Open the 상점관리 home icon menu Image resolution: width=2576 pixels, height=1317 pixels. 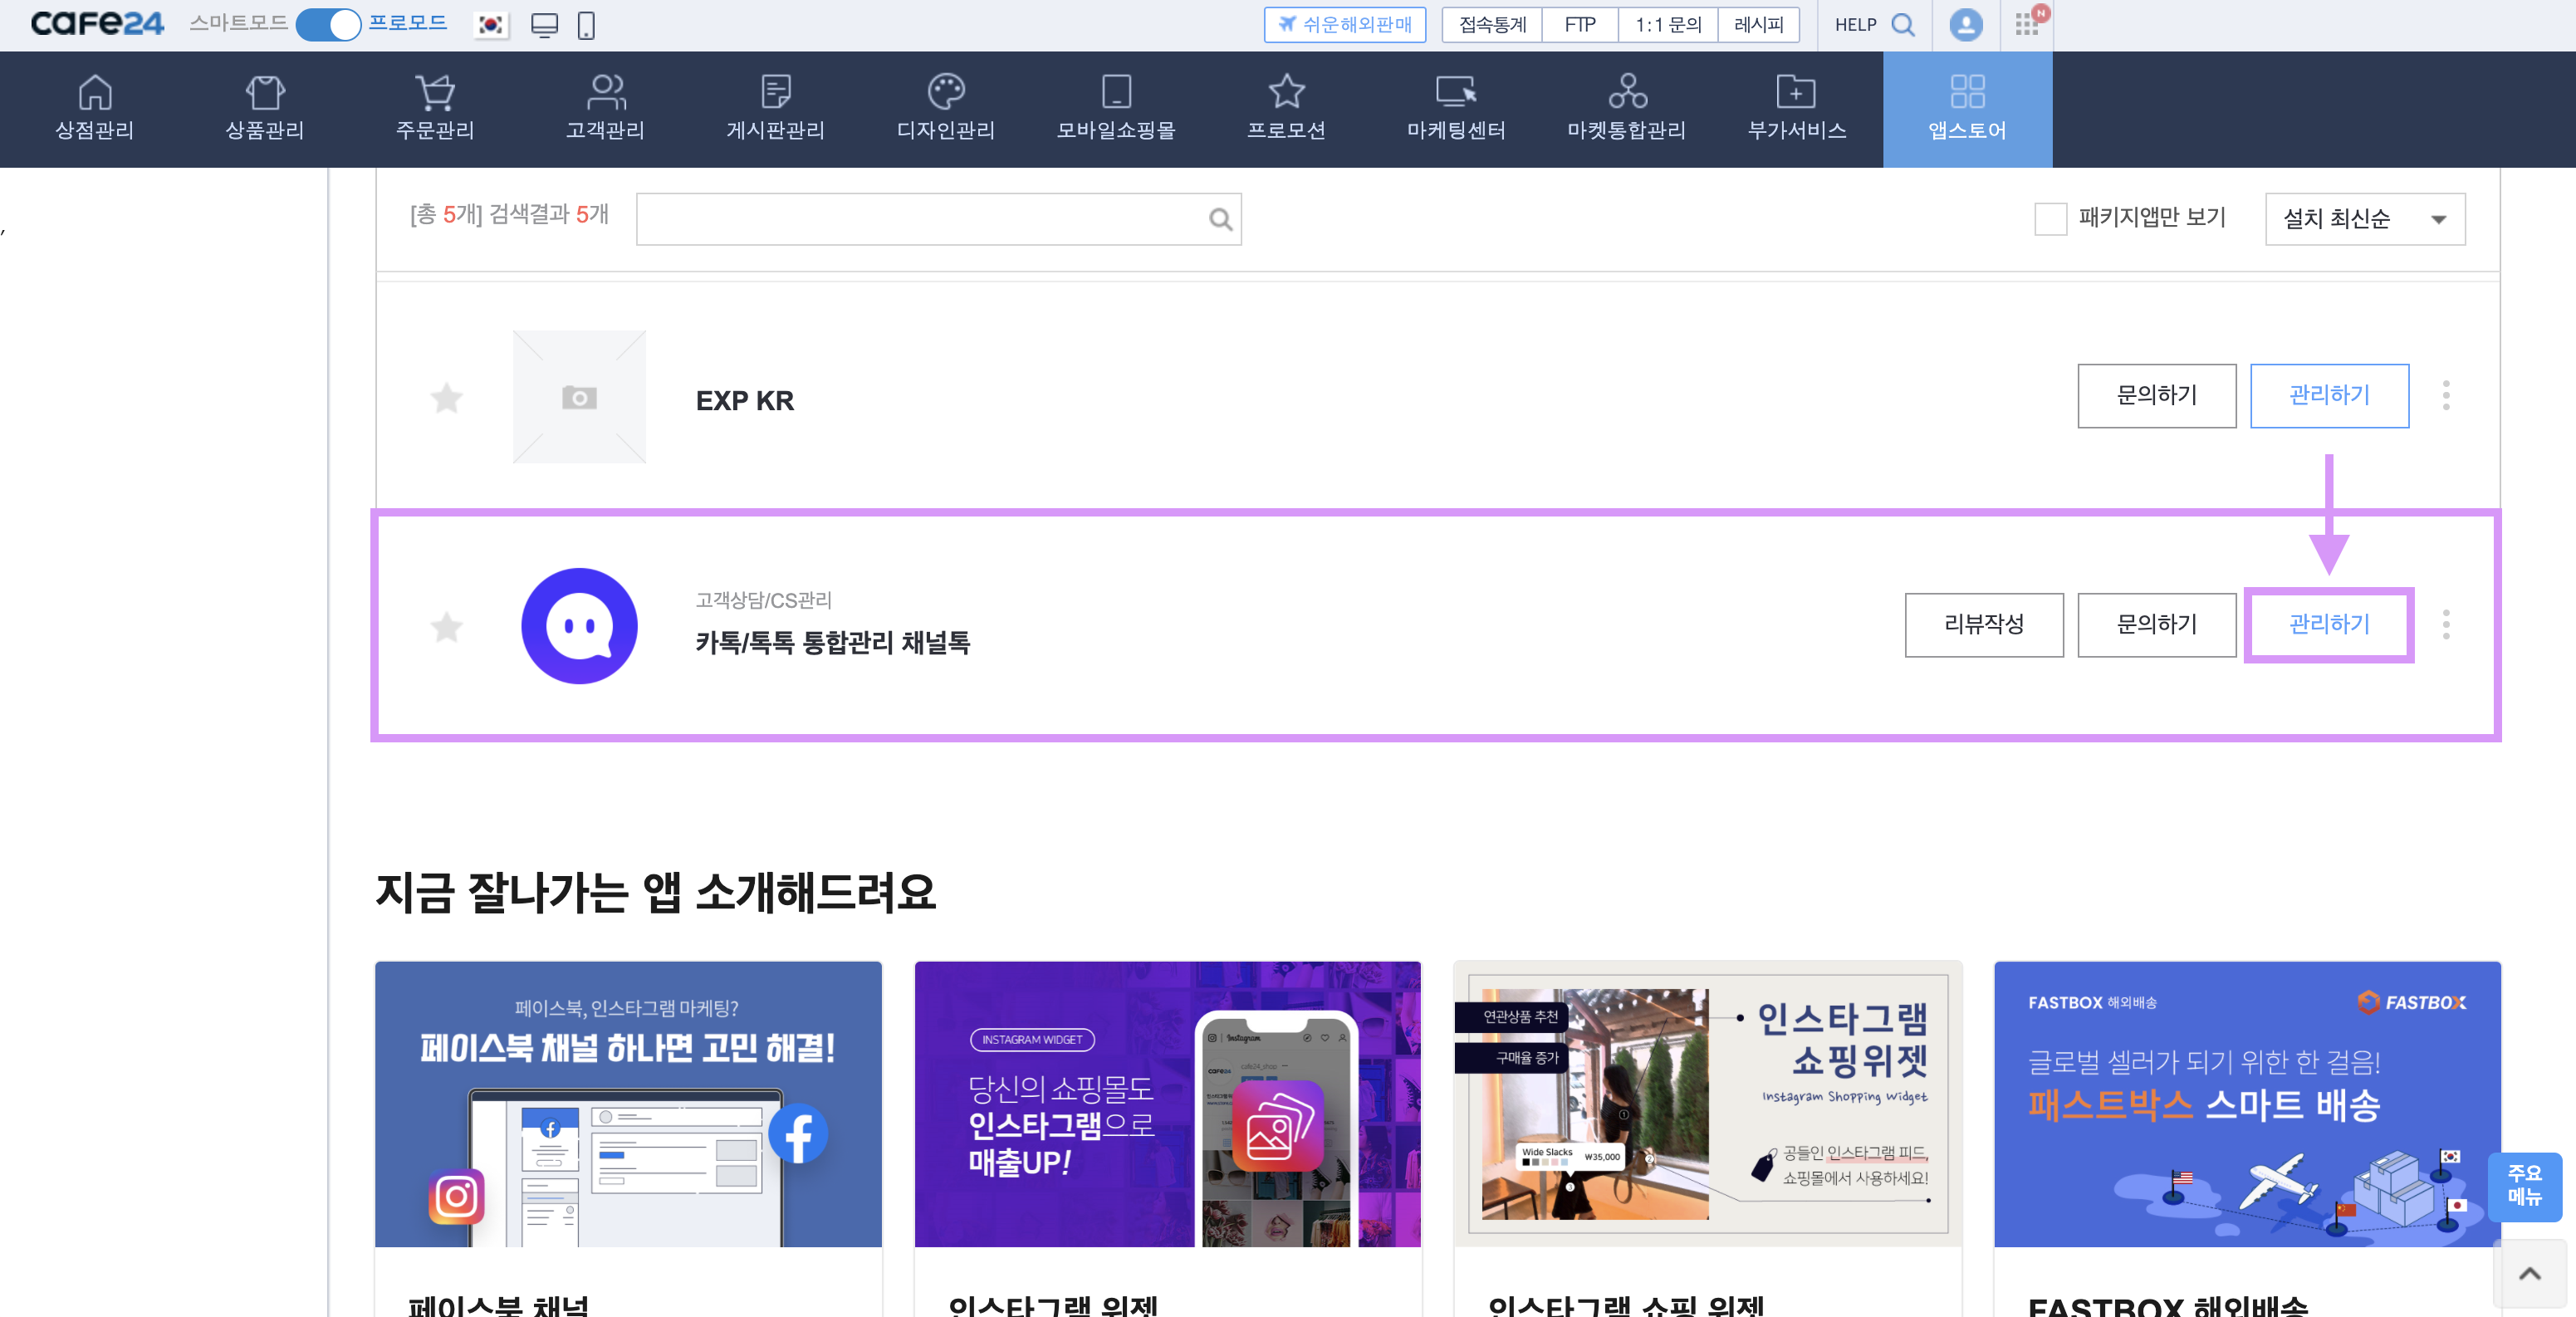pyautogui.click(x=95, y=108)
